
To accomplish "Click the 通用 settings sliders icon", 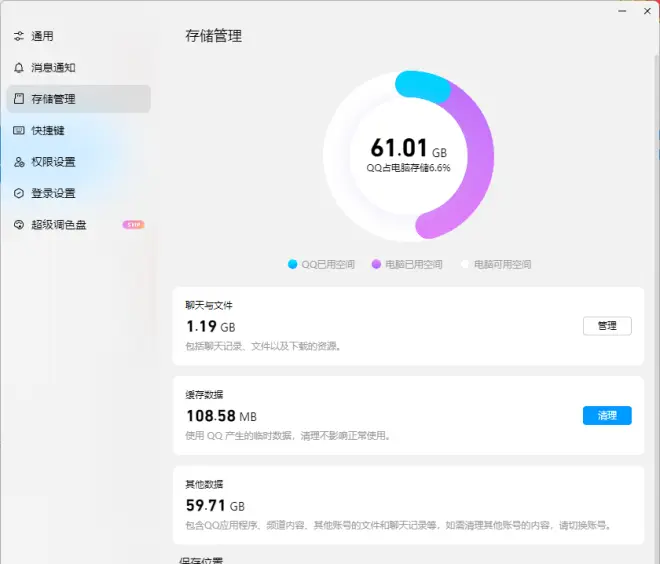I will (19, 36).
